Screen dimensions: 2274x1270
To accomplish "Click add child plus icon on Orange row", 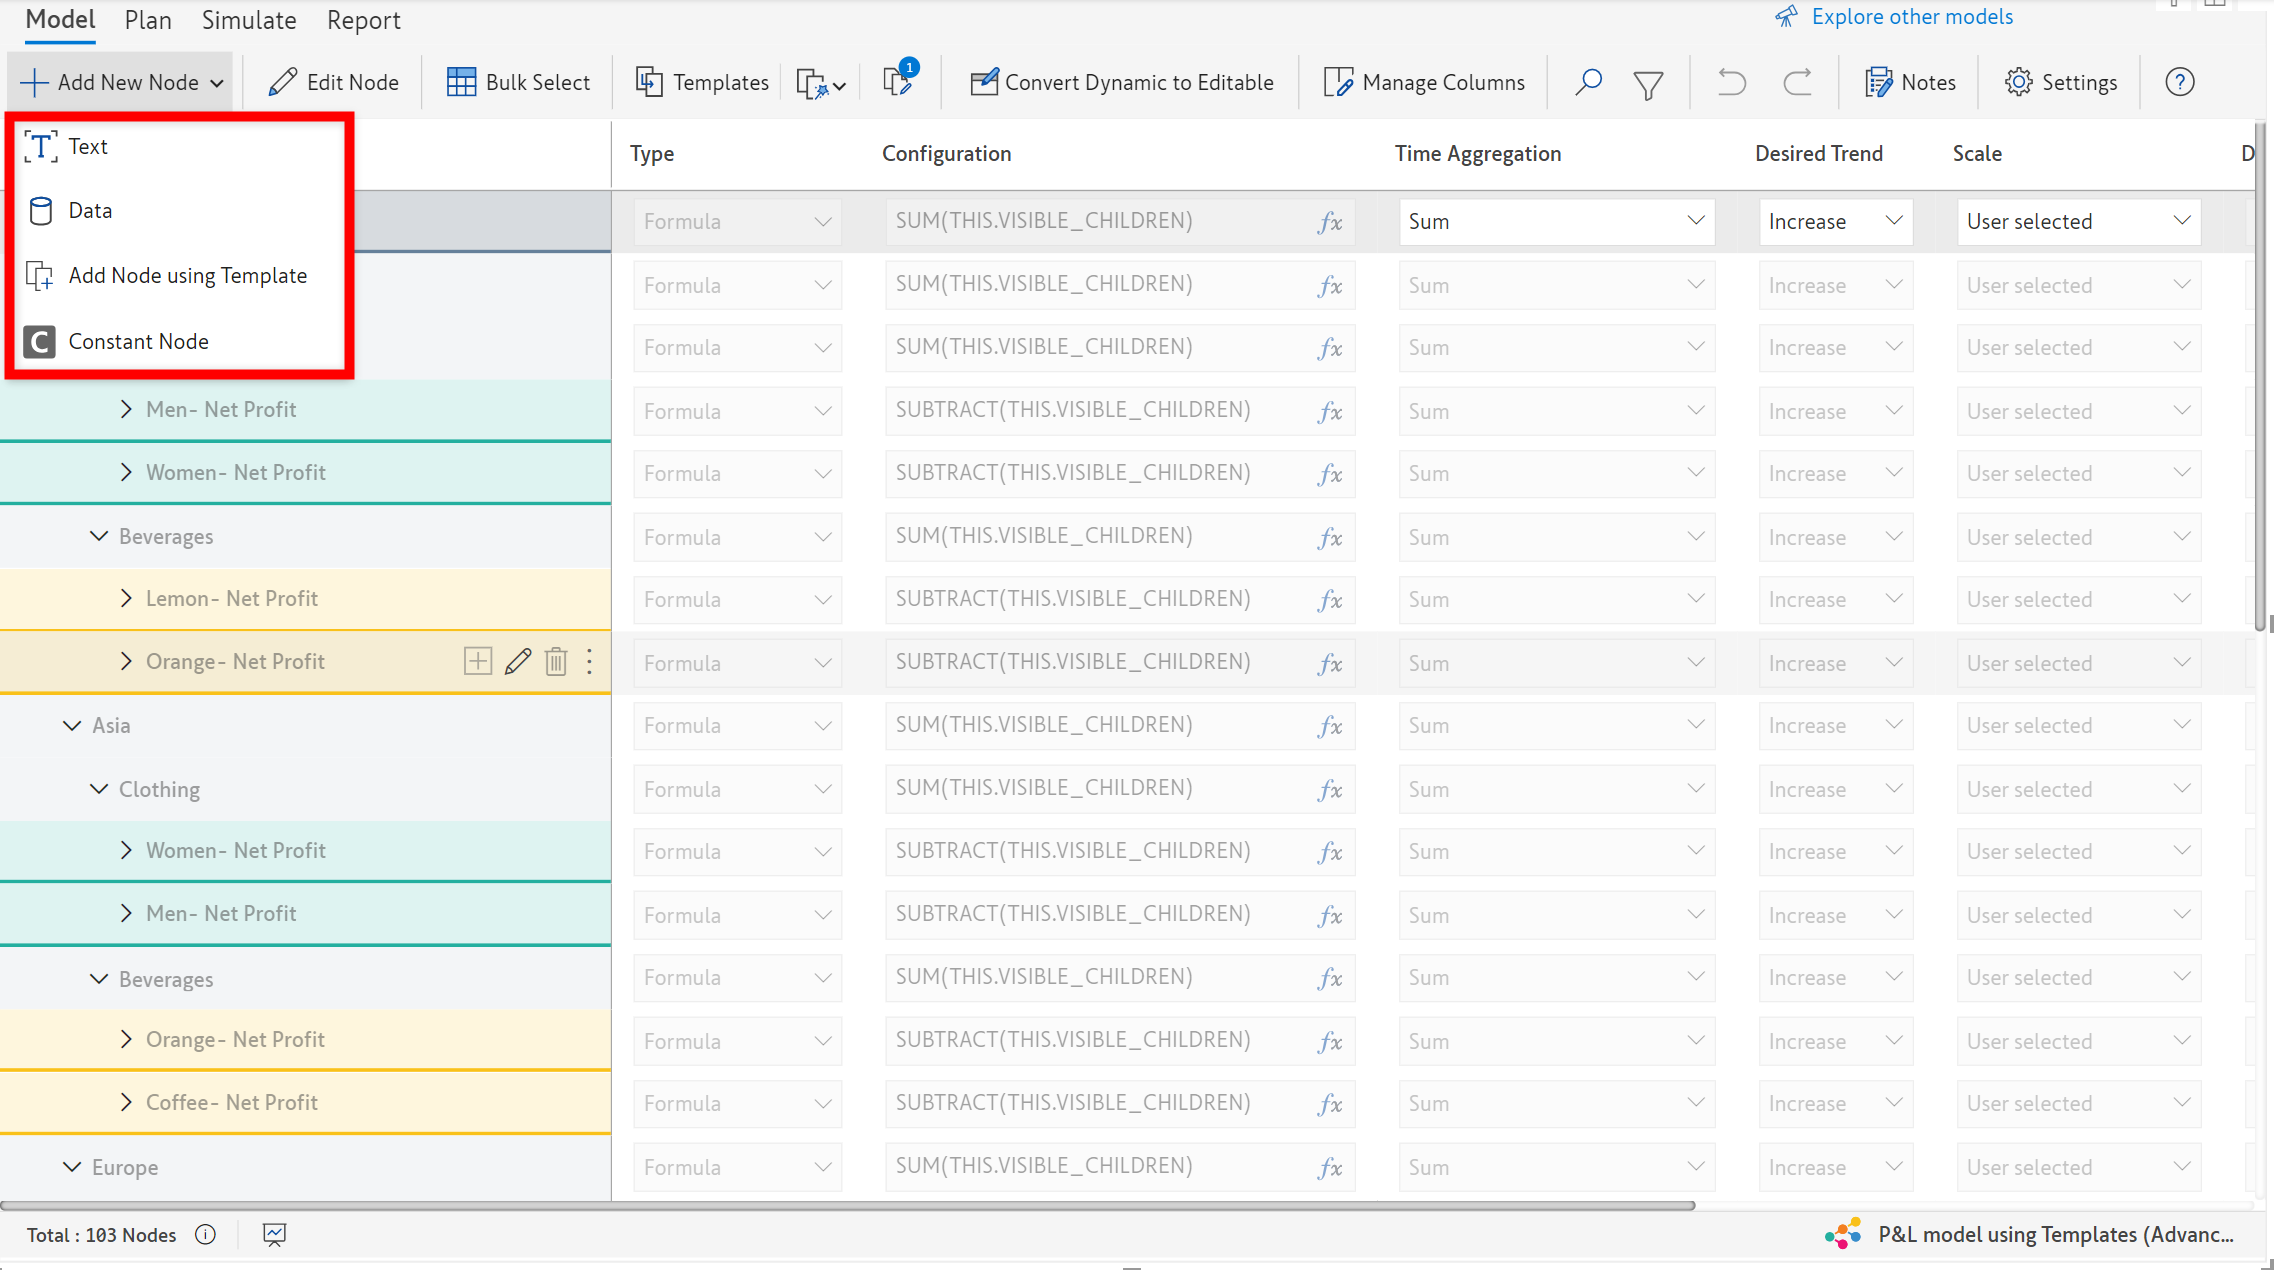I will point(478,661).
